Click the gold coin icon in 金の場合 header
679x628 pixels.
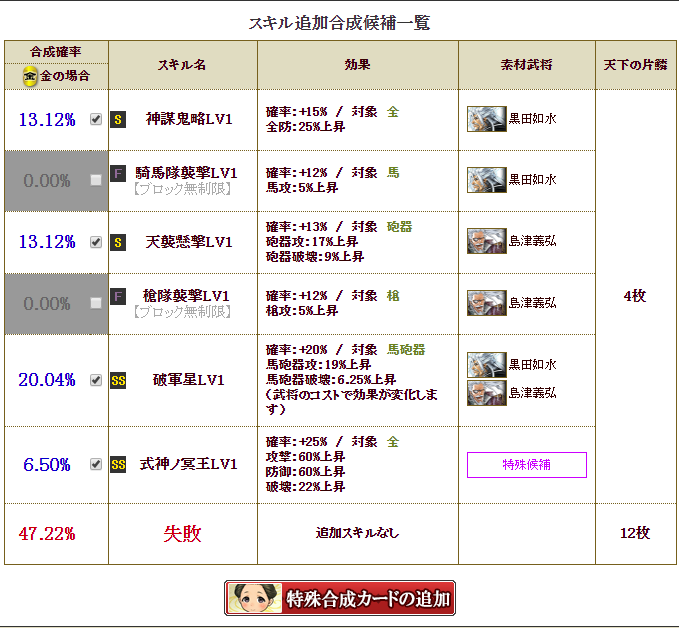[30, 76]
